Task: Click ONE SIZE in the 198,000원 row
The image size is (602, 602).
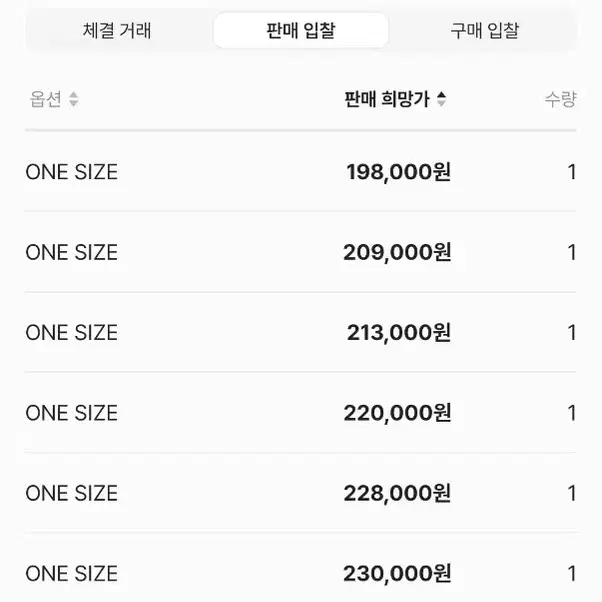Action: 72,172
